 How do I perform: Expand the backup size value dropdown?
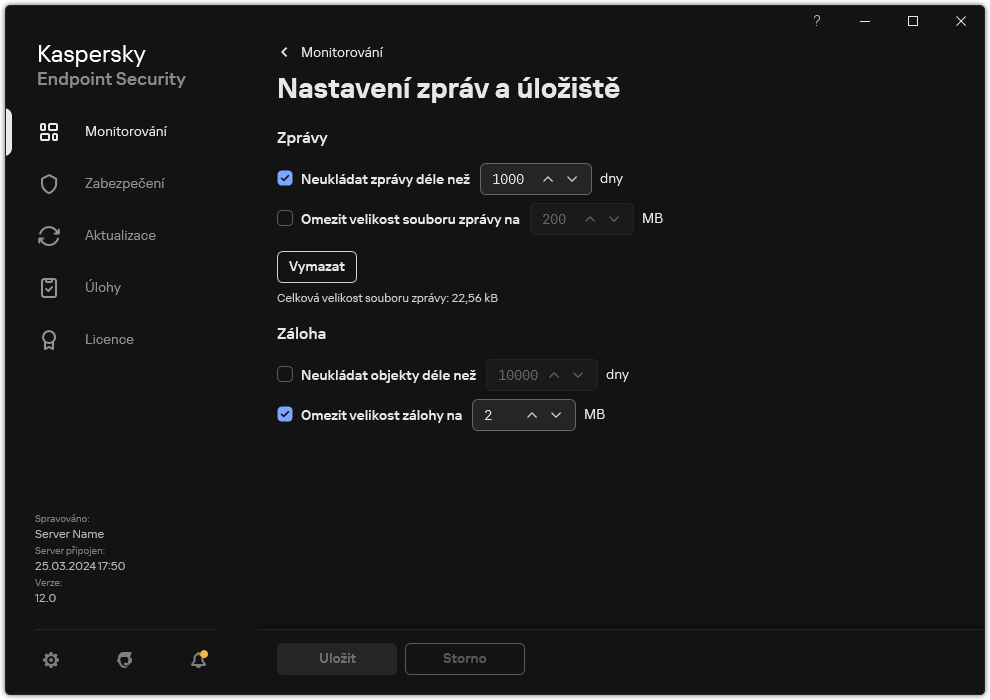click(x=558, y=414)
